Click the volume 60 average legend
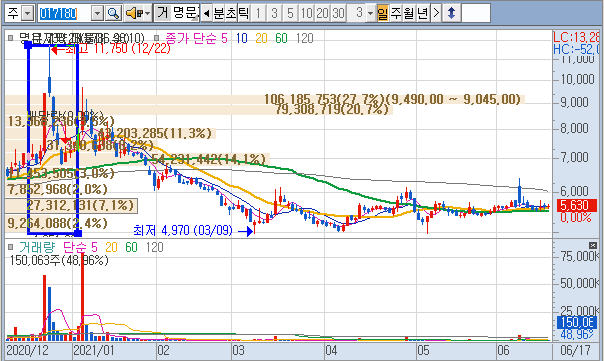Viewport: 604px width, 361px height. (x=131, y=247)
